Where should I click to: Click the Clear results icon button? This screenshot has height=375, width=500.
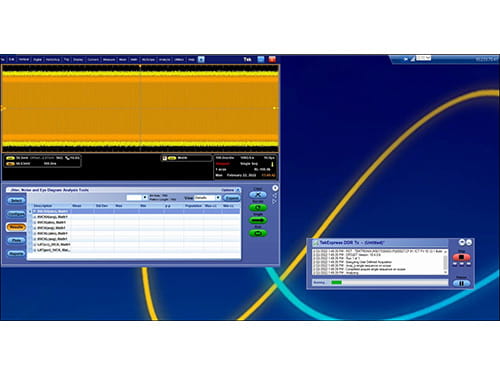[258, 195]
